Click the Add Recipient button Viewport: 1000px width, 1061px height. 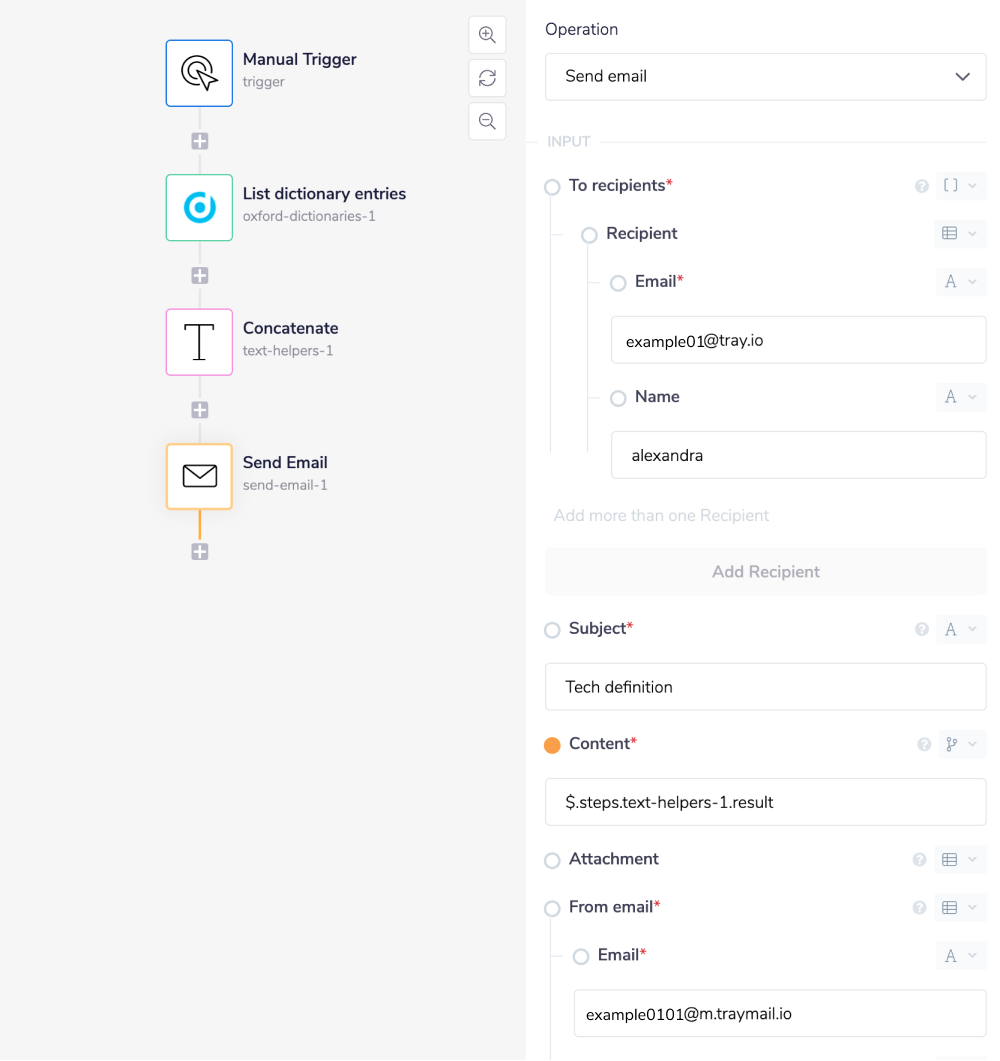[x=766, y=572]
